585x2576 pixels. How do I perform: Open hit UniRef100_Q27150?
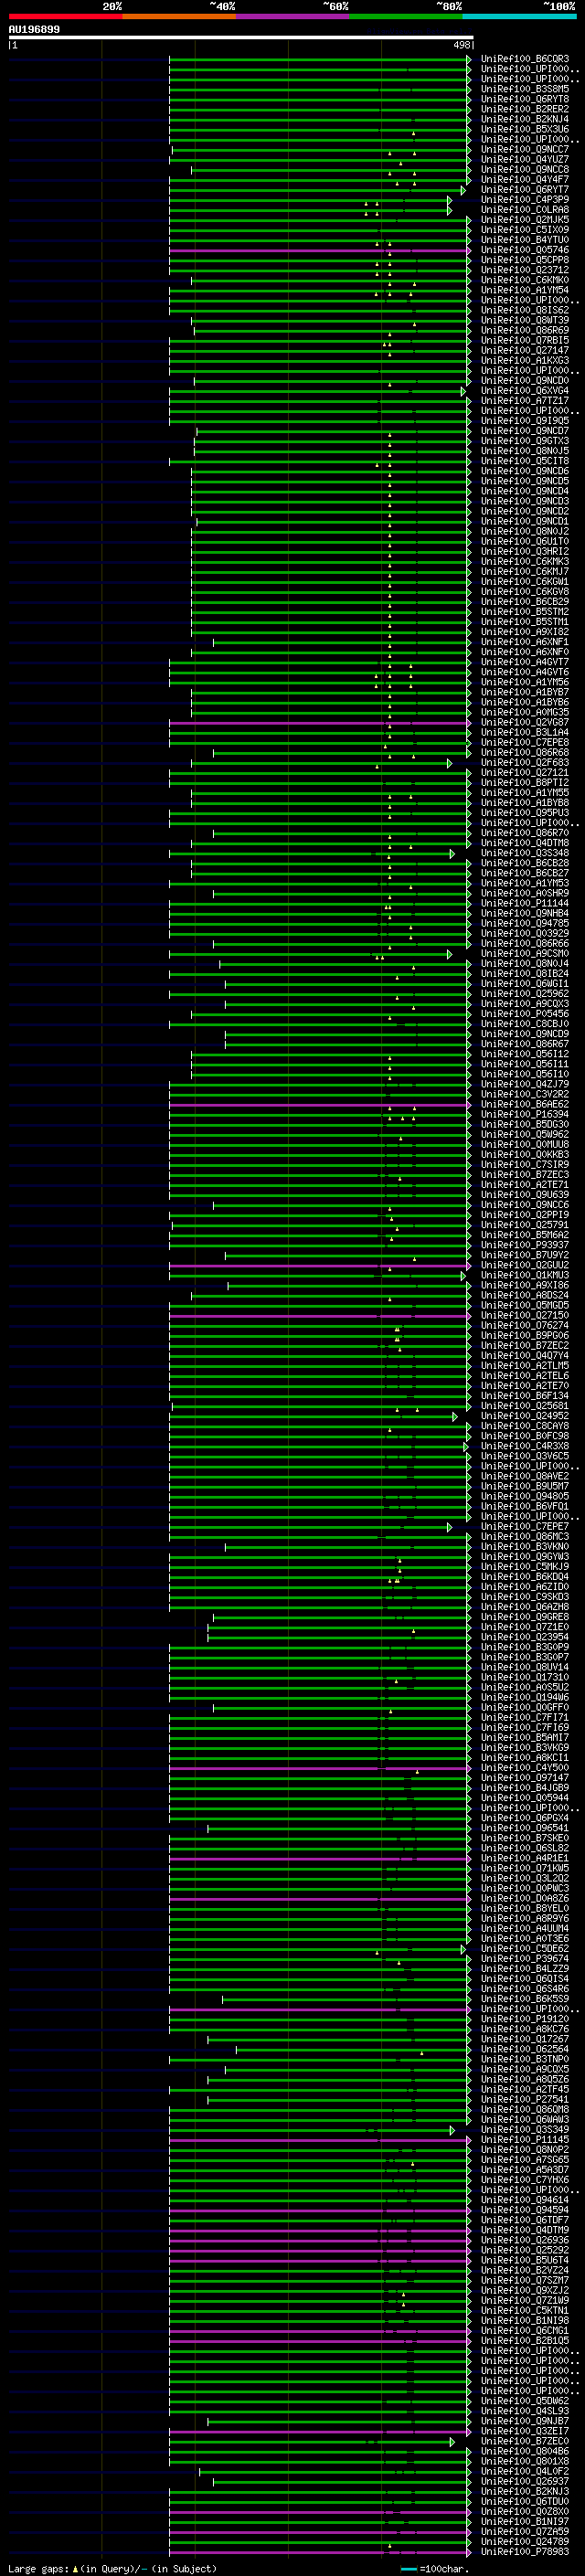(524, 1316)
